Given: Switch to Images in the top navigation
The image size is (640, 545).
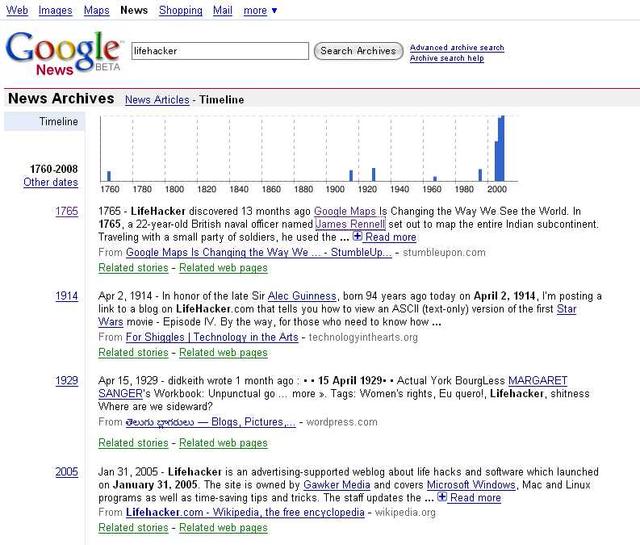Looking at the screenshot, I should point(55,10).
